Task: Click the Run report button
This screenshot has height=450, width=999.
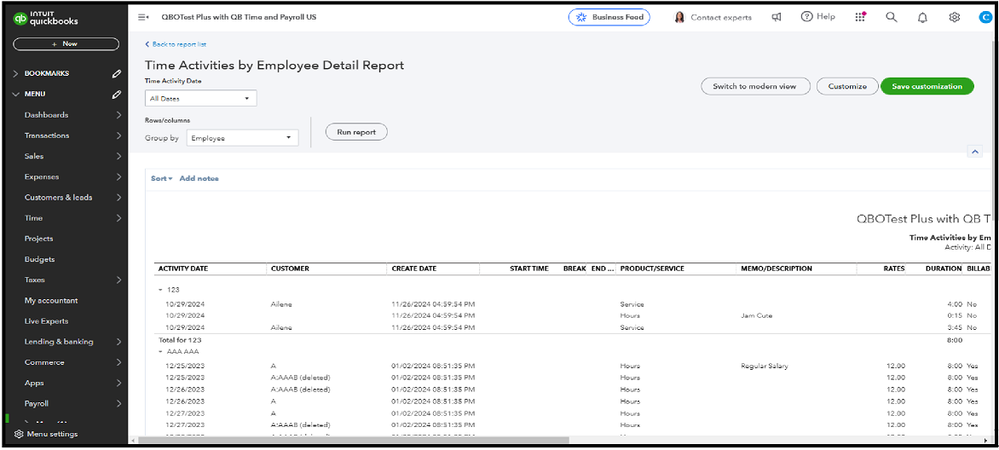Action: coord(356,132)
